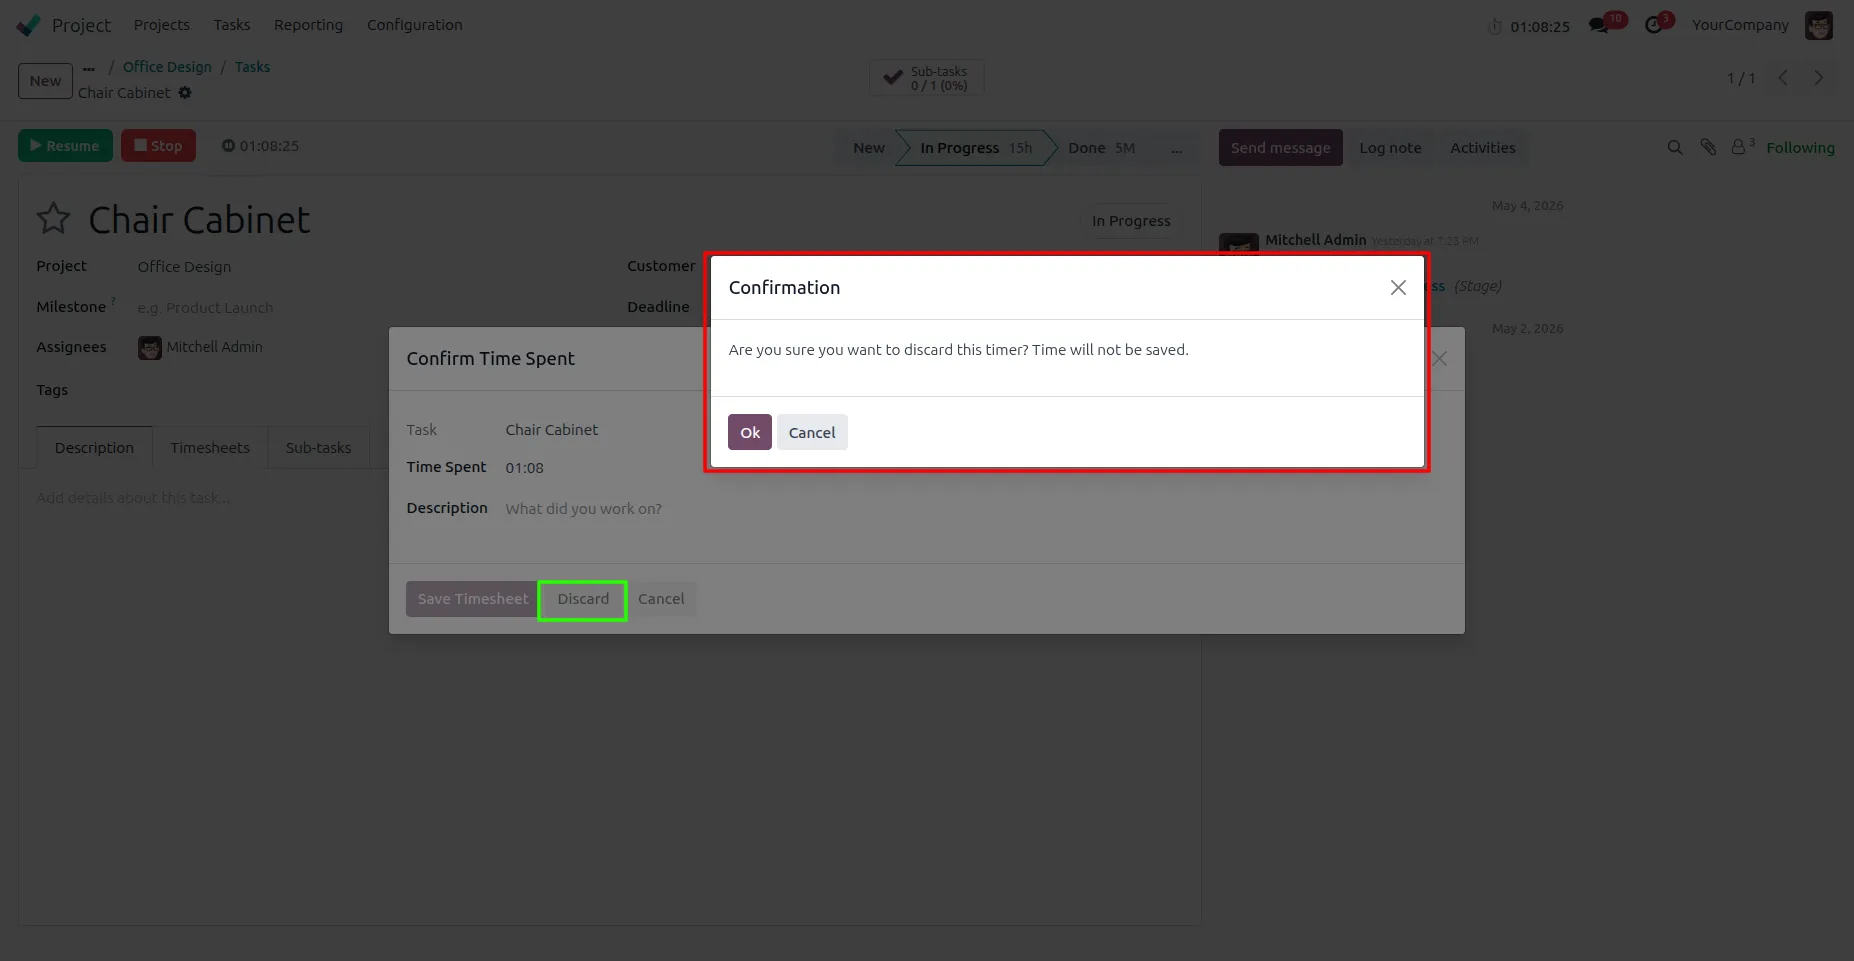This screenshot has width=1854, height=961.
Task: Toggle the In Progress state badge
Action: point(1131,221)
